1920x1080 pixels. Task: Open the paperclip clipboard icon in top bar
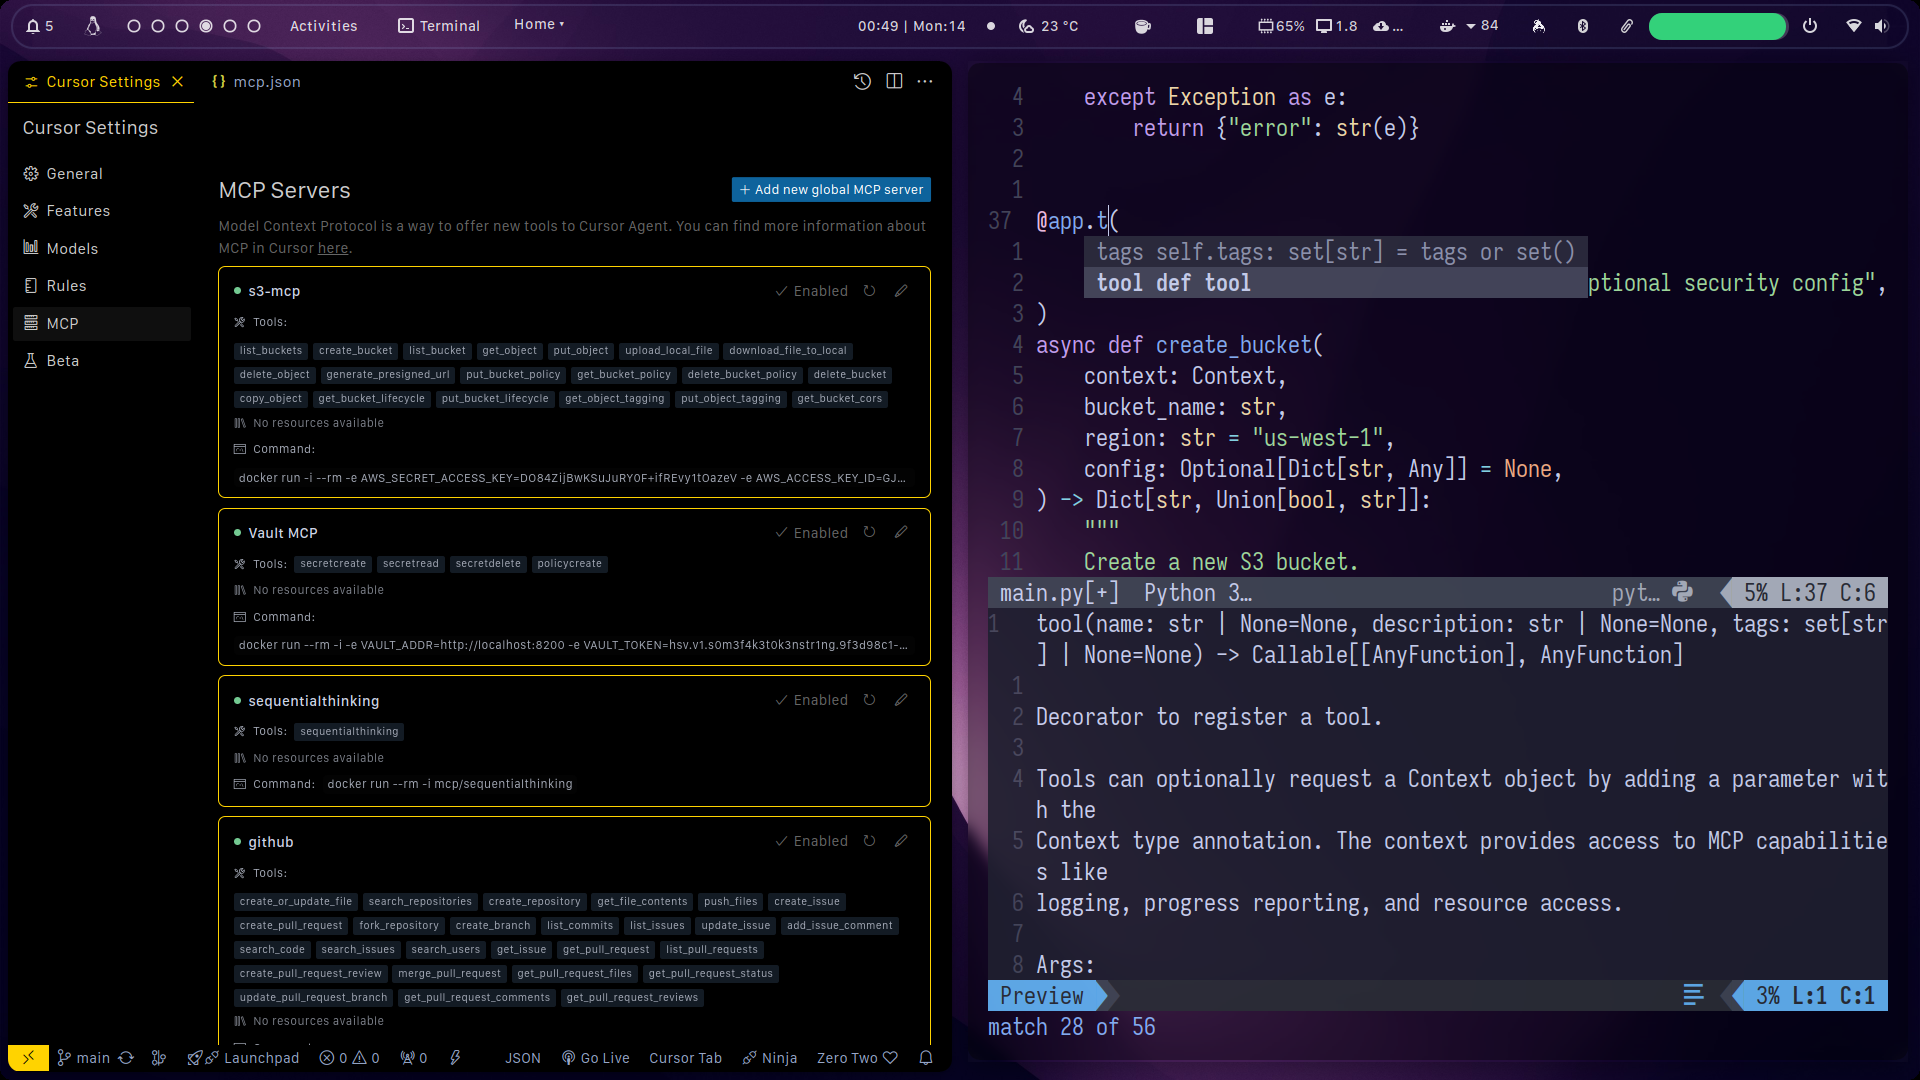pyautogui.click(x=1627, y=26)
